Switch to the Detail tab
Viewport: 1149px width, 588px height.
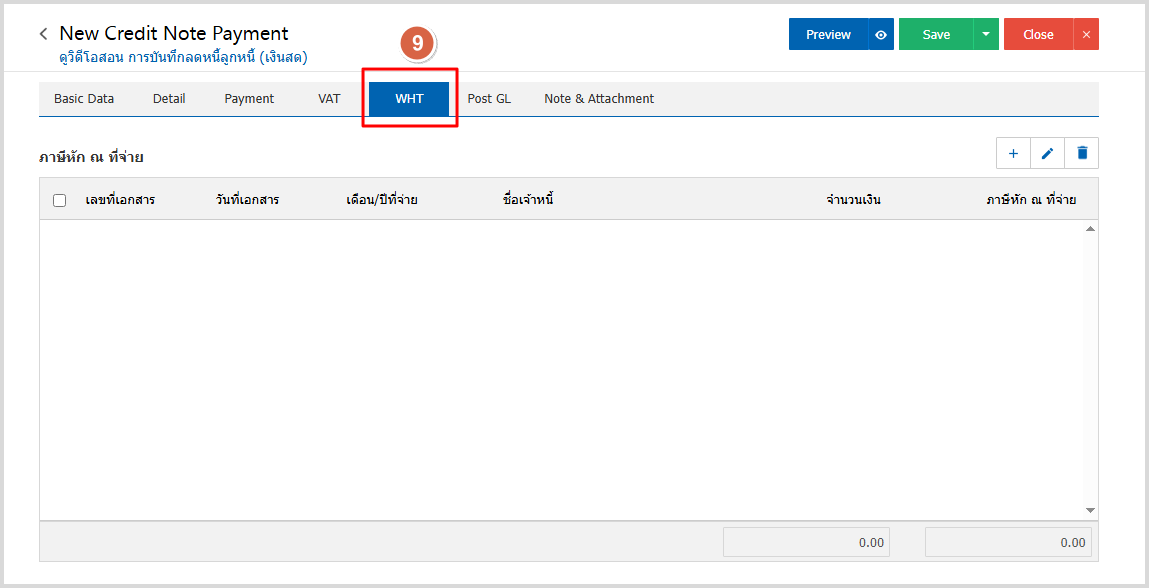169,99
